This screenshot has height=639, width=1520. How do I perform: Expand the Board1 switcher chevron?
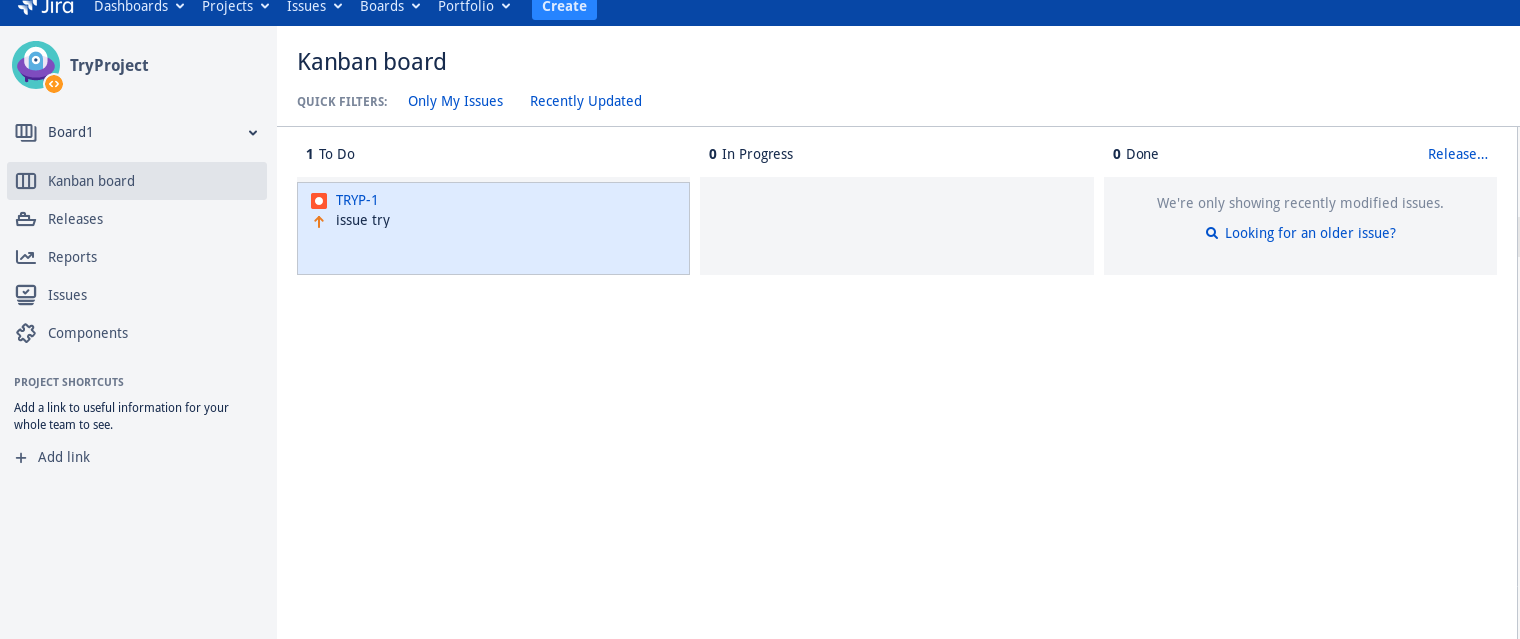[253, 132]
